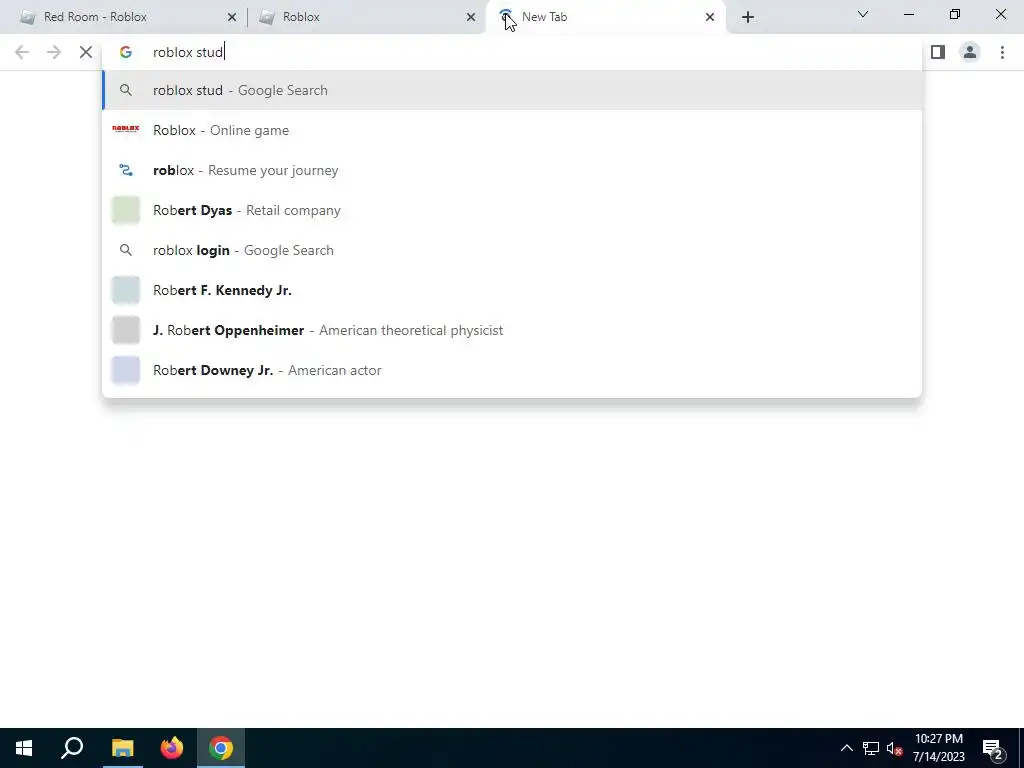
Task: Click the Robert F. Kennedy Jr. thumbnail image
Action: (x=125, y=290)
